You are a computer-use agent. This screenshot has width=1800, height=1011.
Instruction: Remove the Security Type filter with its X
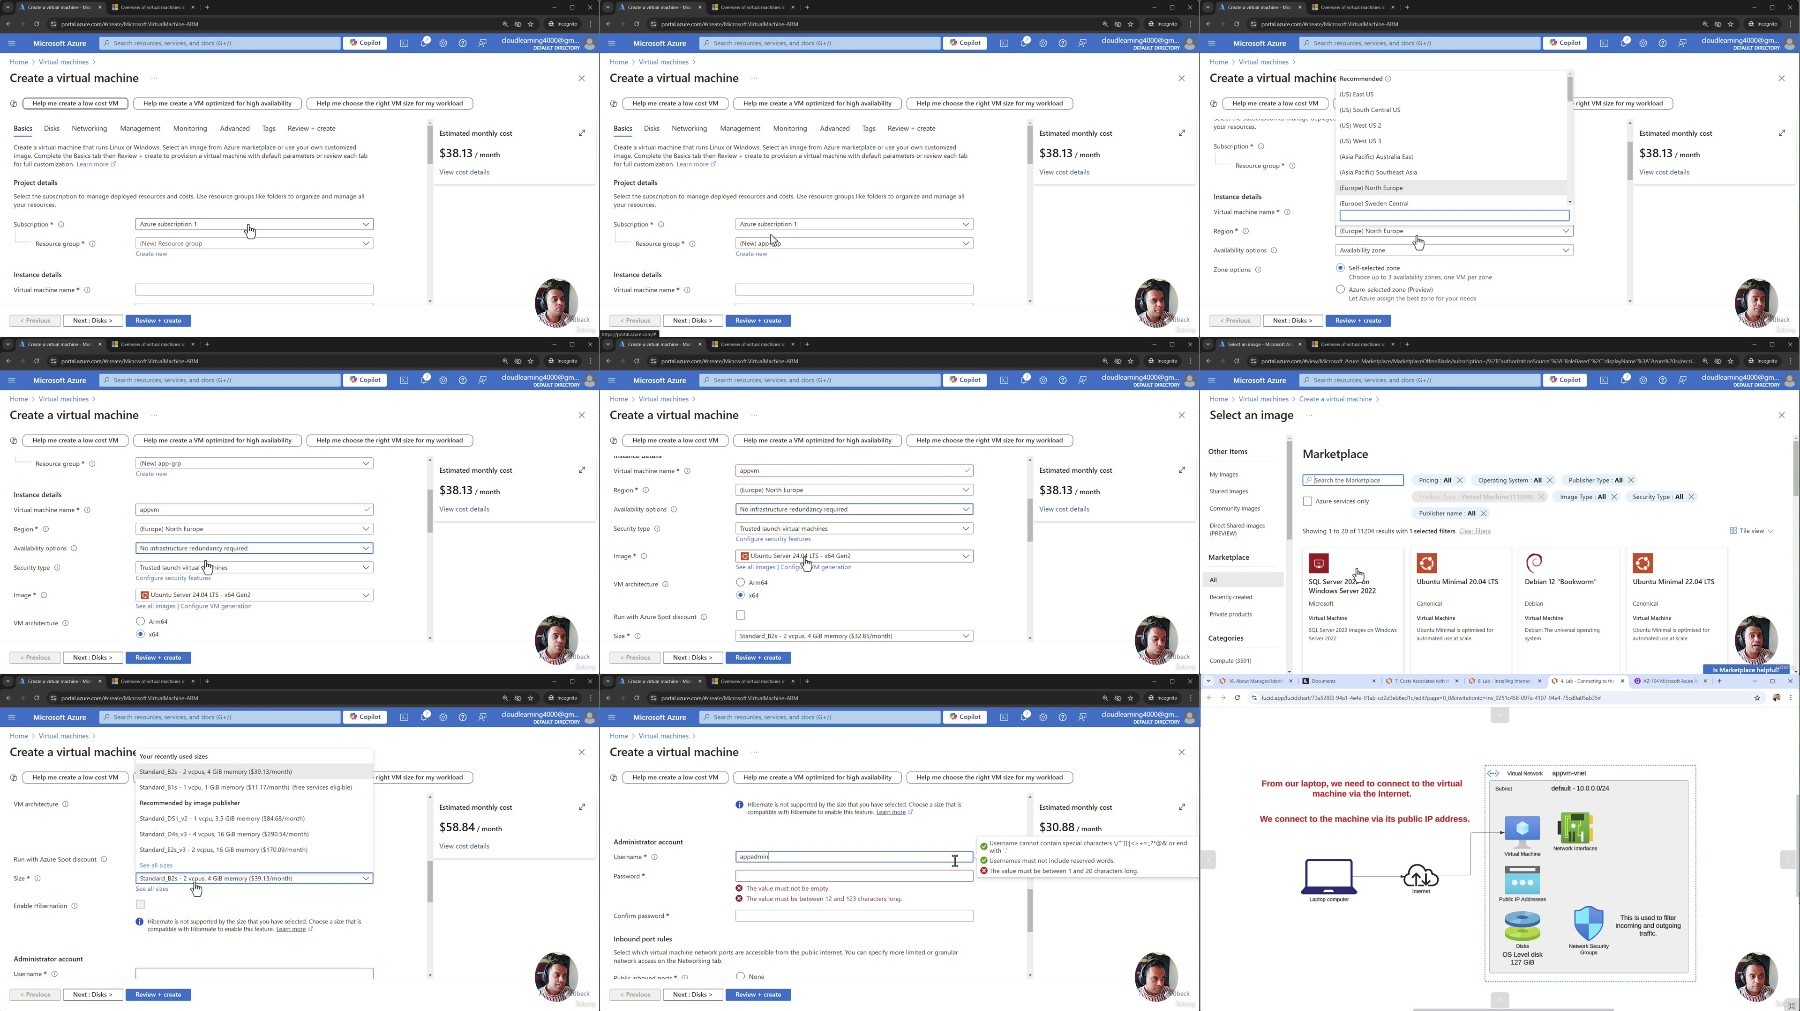[x=1691, y=497]
